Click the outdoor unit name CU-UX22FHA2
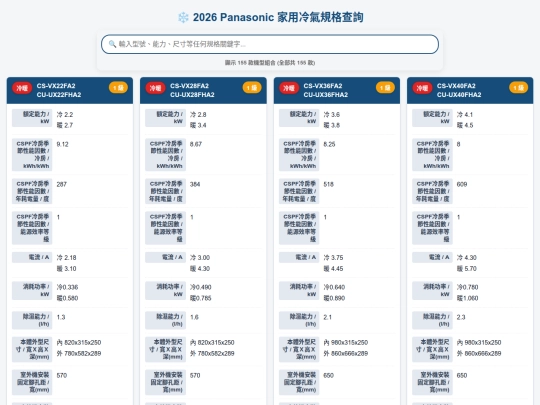Screen dimensions: 540x405 pyautogui.click(x=59, y=95)
